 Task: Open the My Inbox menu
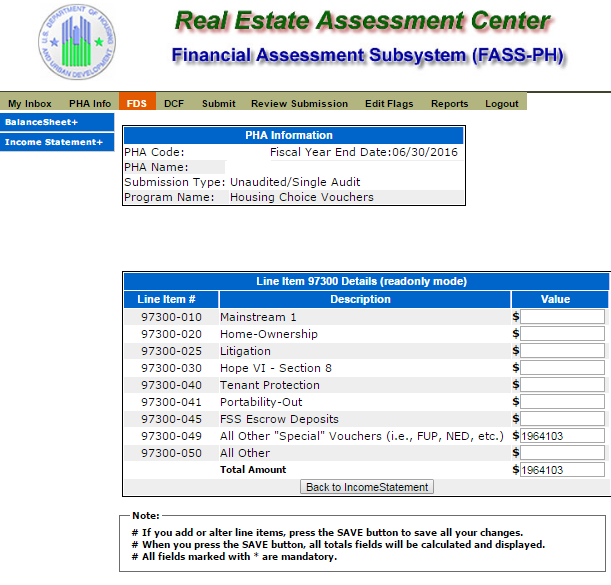tap(30, 103)
